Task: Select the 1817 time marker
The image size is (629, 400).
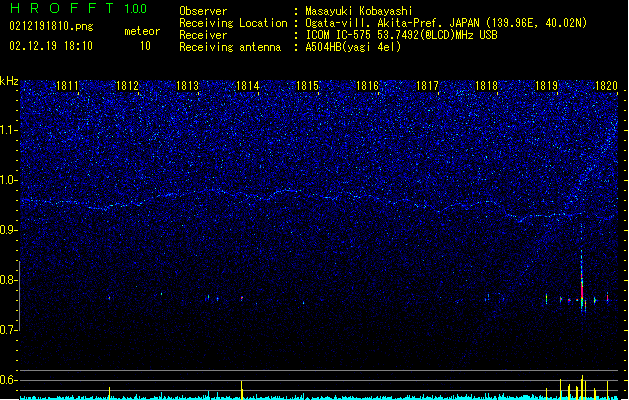Action: (427, 87)
